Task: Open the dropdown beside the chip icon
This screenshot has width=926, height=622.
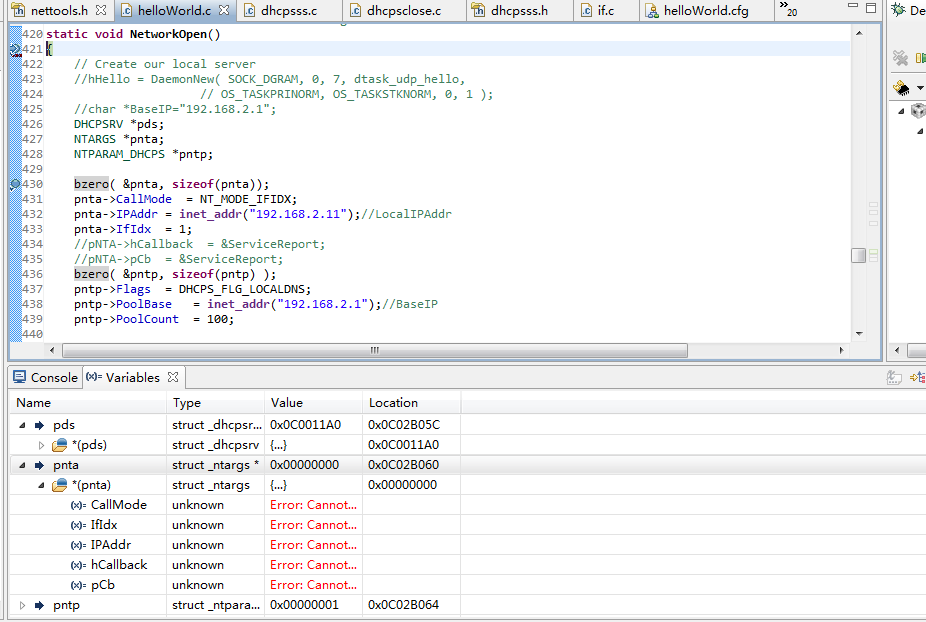Action: coord(920,88)
